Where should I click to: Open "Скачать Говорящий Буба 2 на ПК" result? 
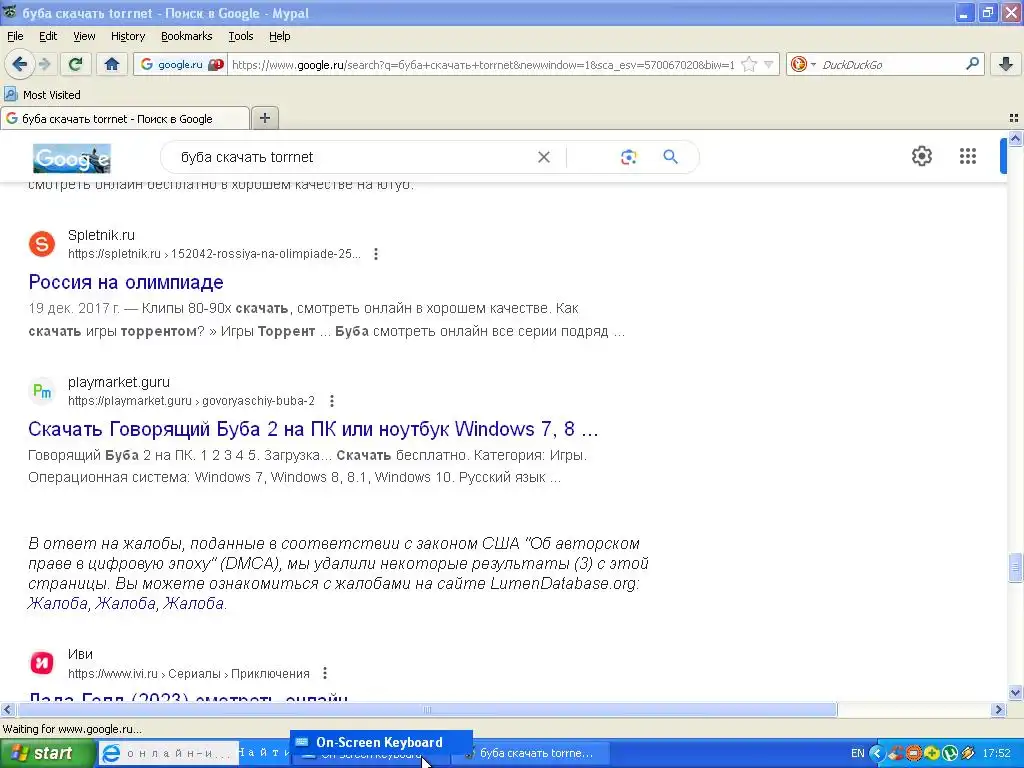[x=313, y=429]
